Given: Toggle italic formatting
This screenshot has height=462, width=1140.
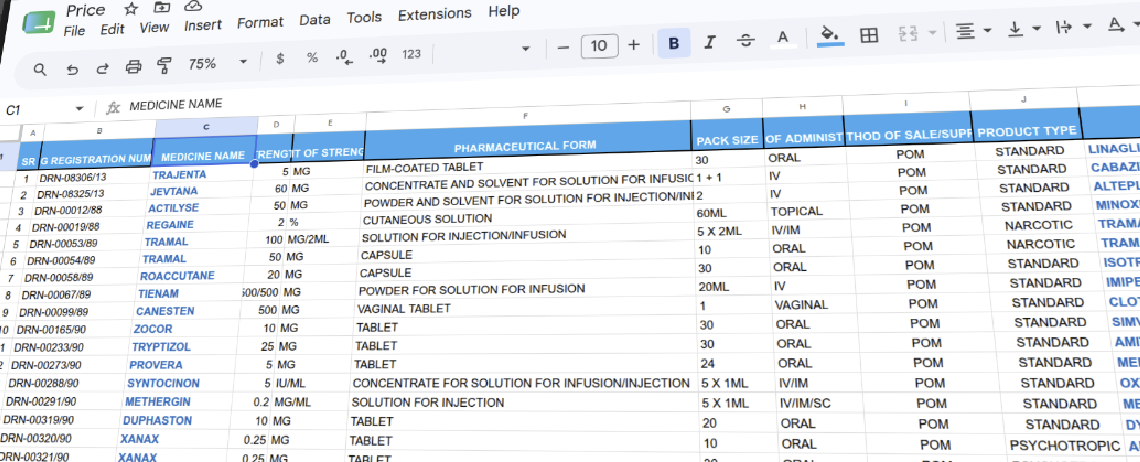Looking at the screenshot, I should pyautogui.click(x=710, y=43).
